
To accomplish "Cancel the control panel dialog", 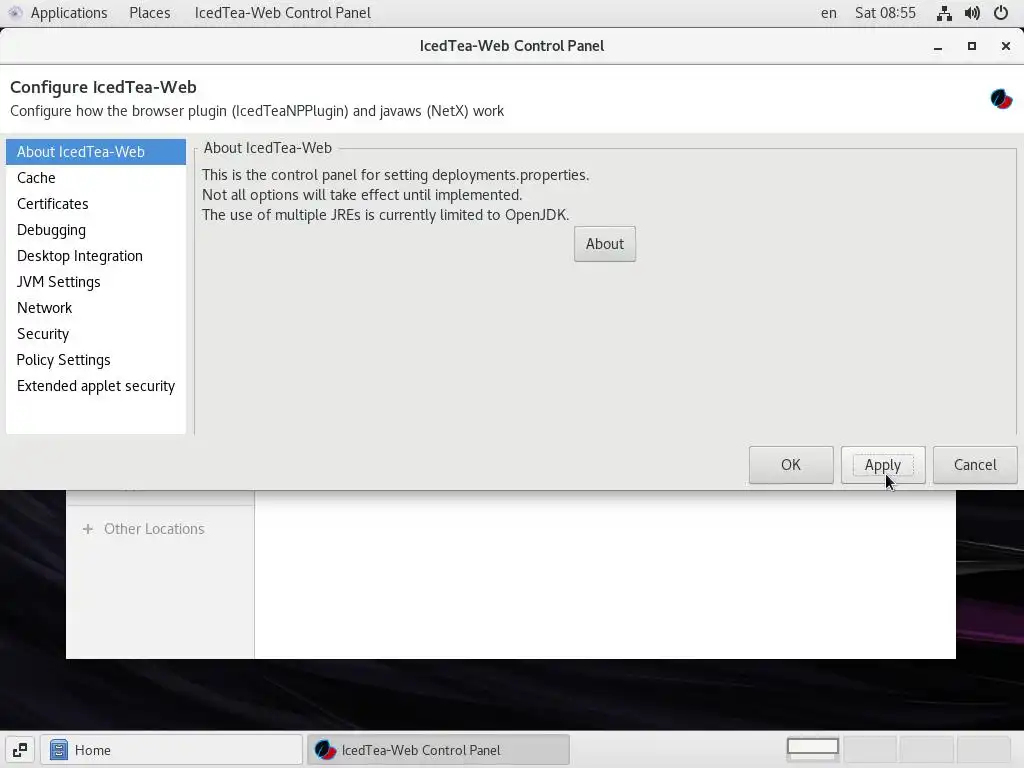I will click(x=975, y=465).
